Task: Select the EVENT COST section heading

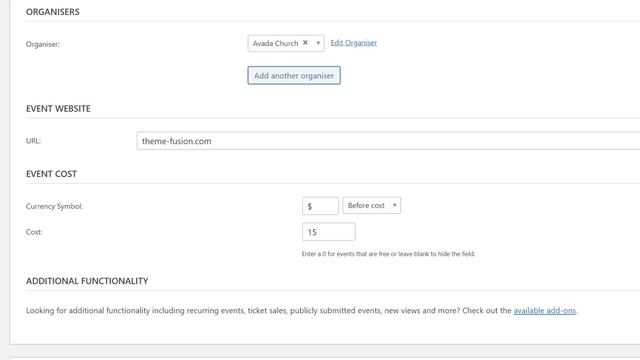Action: [x=51, y=174]
